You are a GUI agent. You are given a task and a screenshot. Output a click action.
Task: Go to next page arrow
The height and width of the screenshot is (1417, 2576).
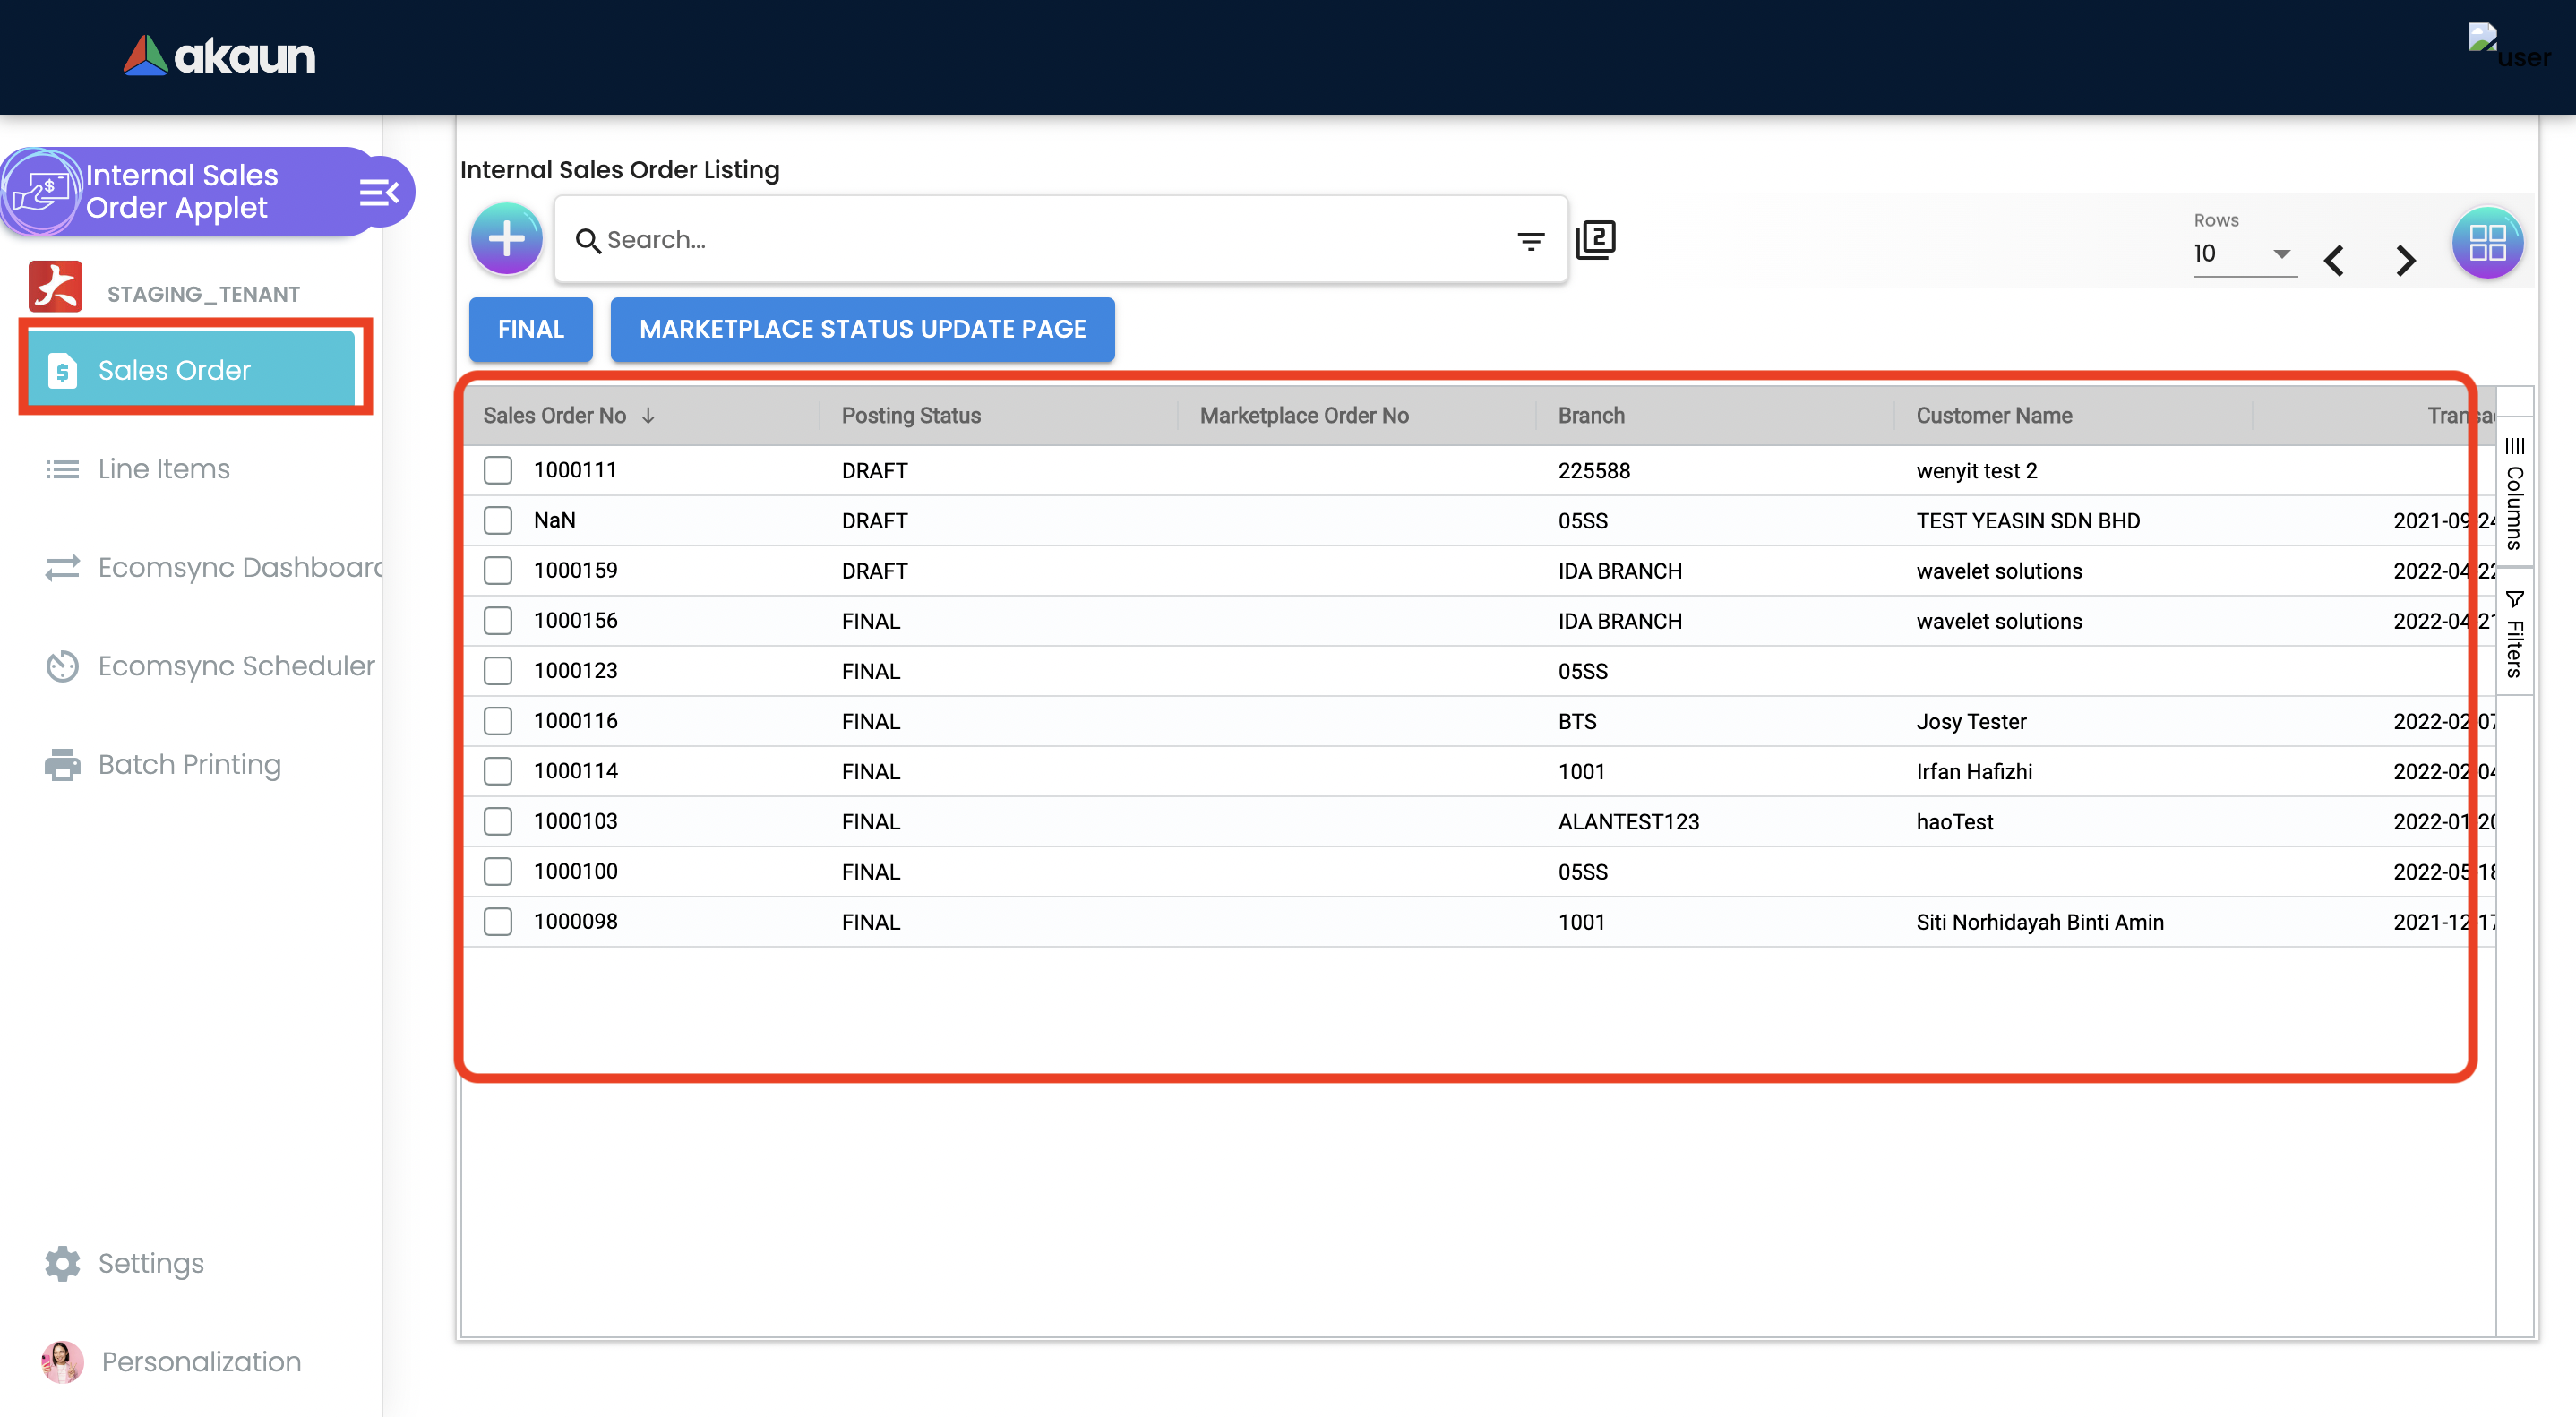(2405, 260)
